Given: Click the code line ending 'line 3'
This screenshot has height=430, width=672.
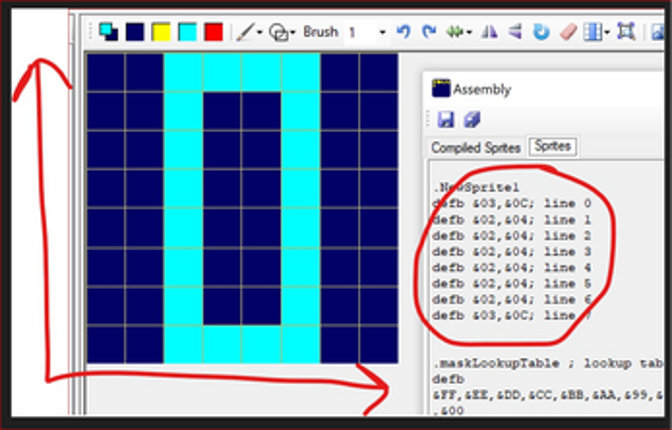Looking at the screenshot, I should coord(512,251).
